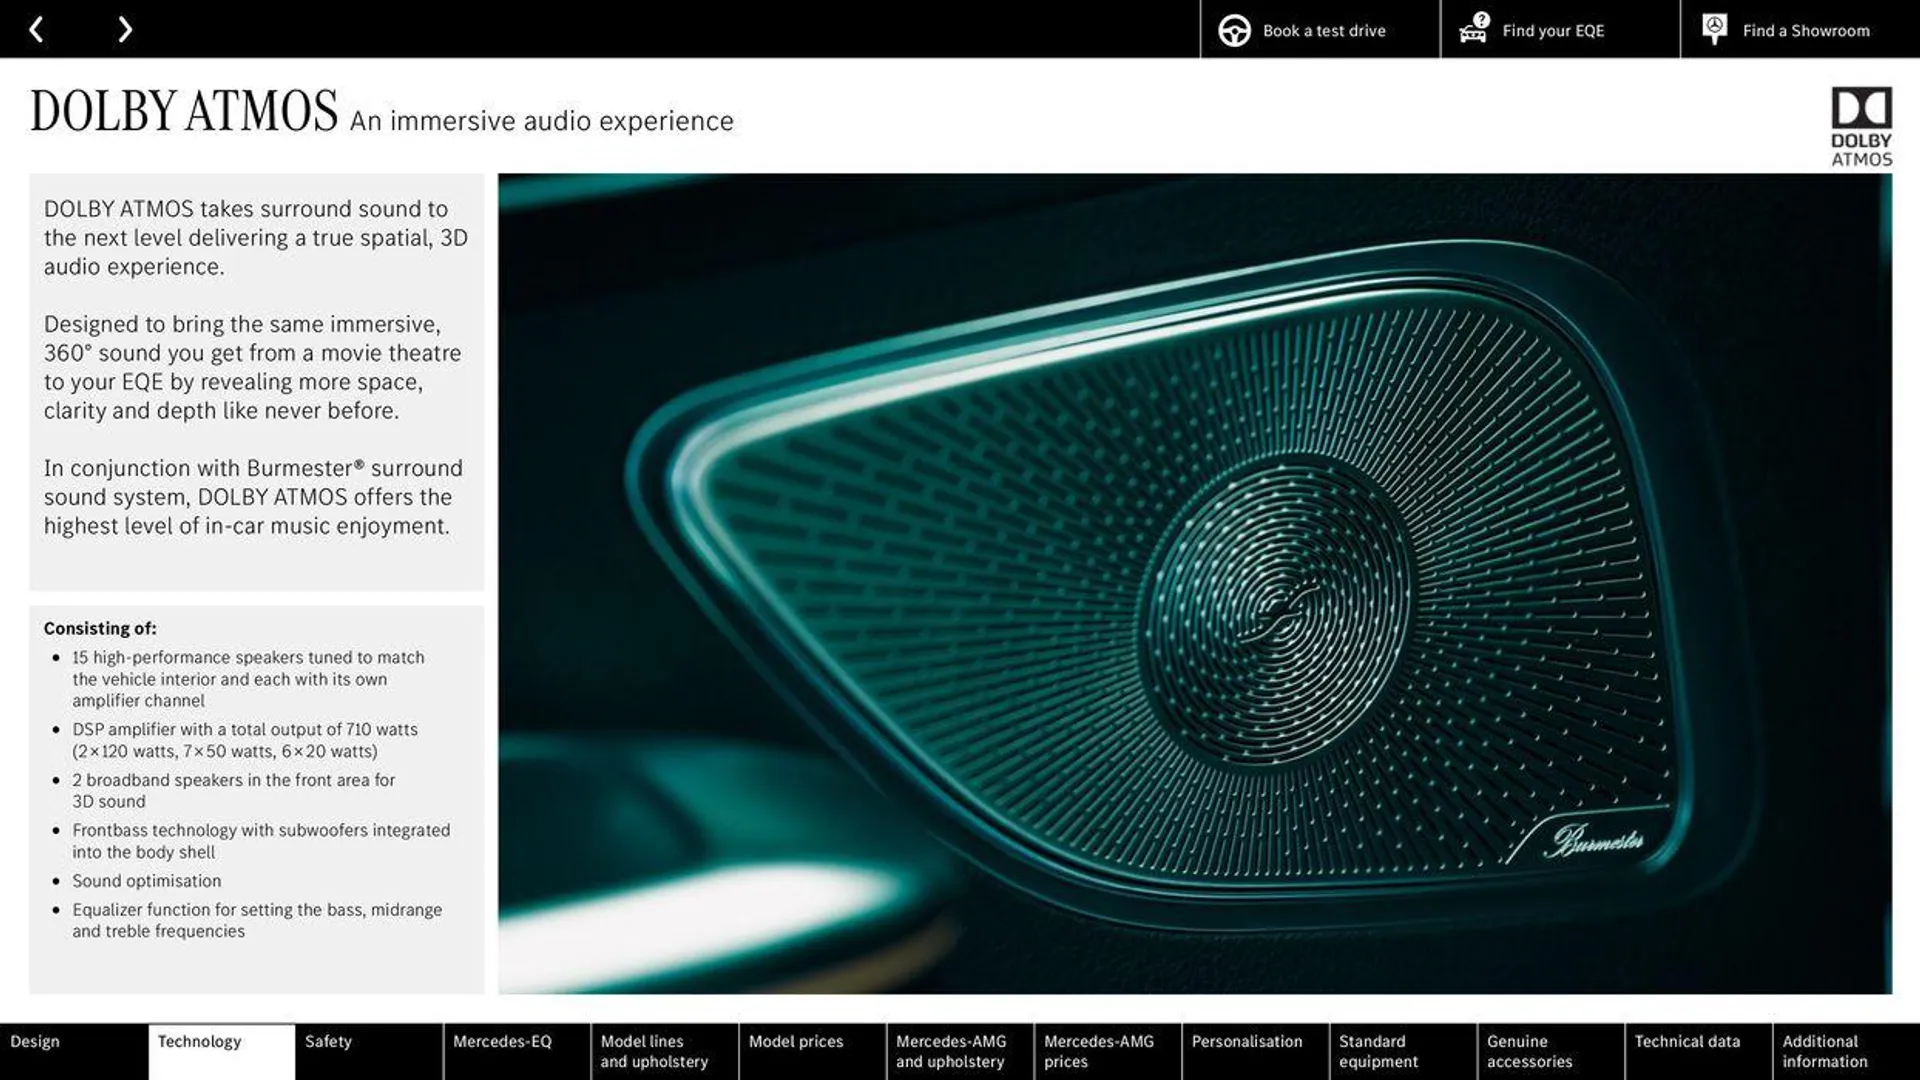Screen dimensions: 1920x1080
Task: Open the Model prices tab
Action: coord(813,1051)
